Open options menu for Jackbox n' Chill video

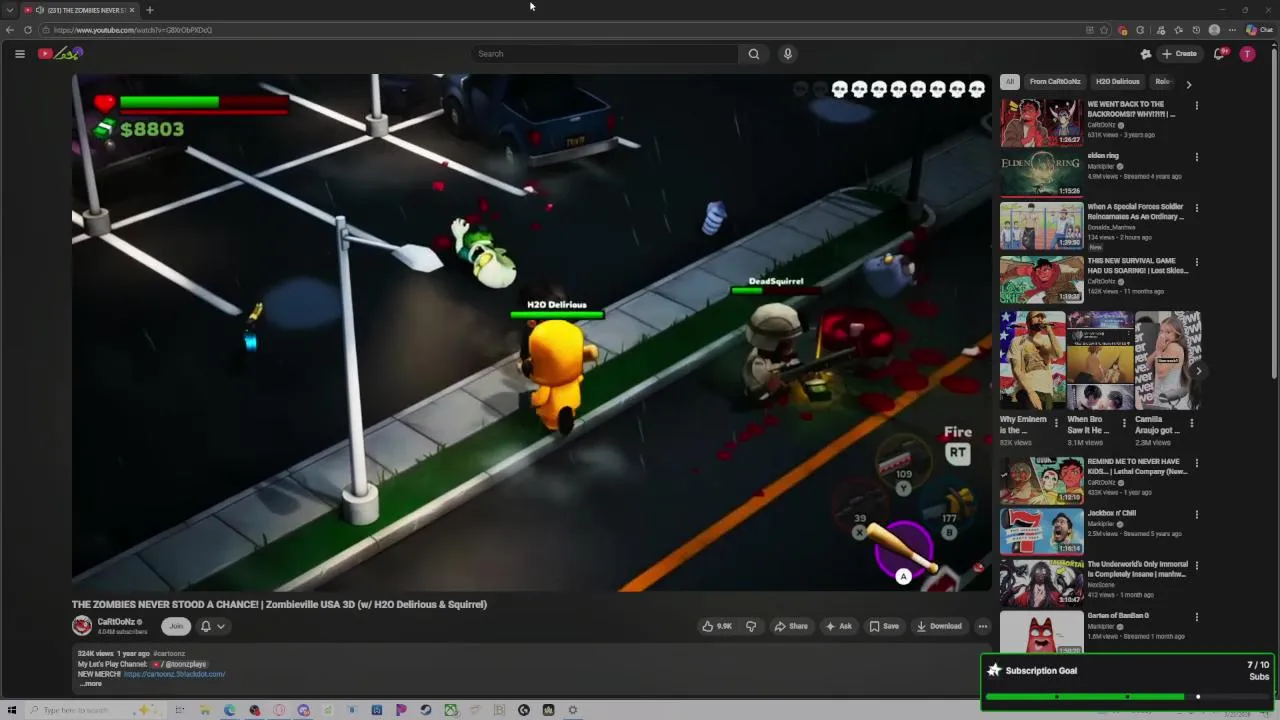[1196, 514]
